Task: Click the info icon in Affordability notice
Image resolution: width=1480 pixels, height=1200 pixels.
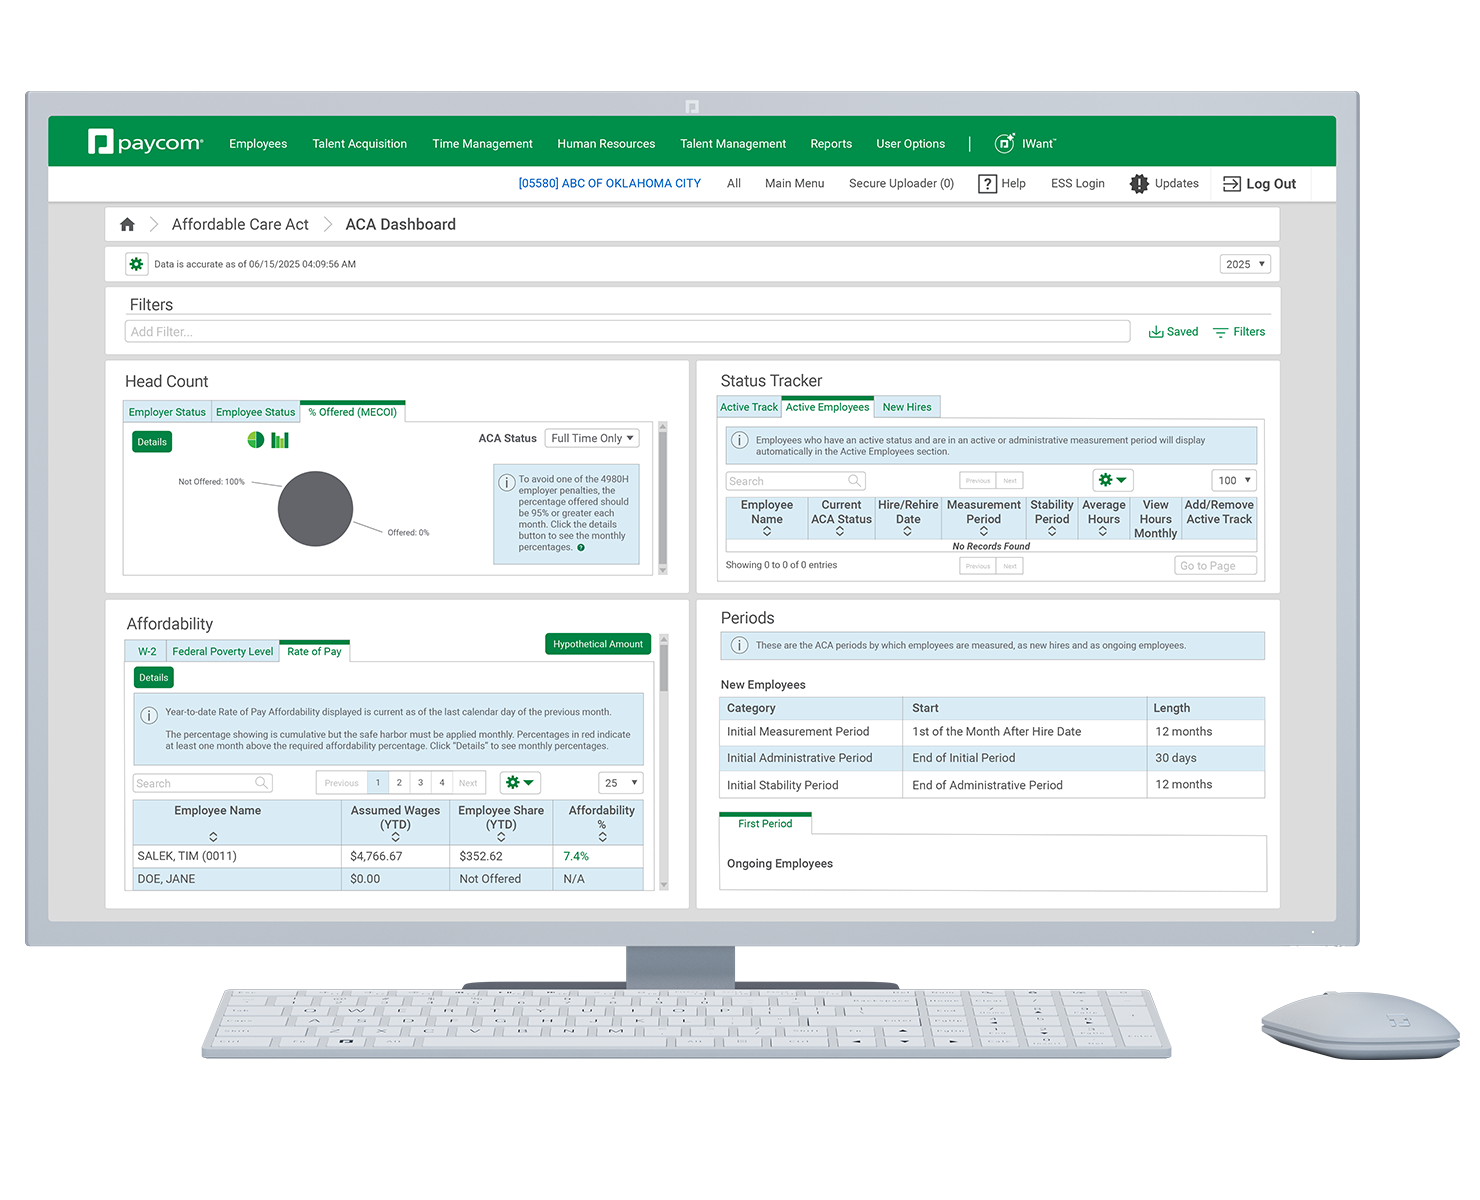Action: pyautogui.click(x=149, y=715)
